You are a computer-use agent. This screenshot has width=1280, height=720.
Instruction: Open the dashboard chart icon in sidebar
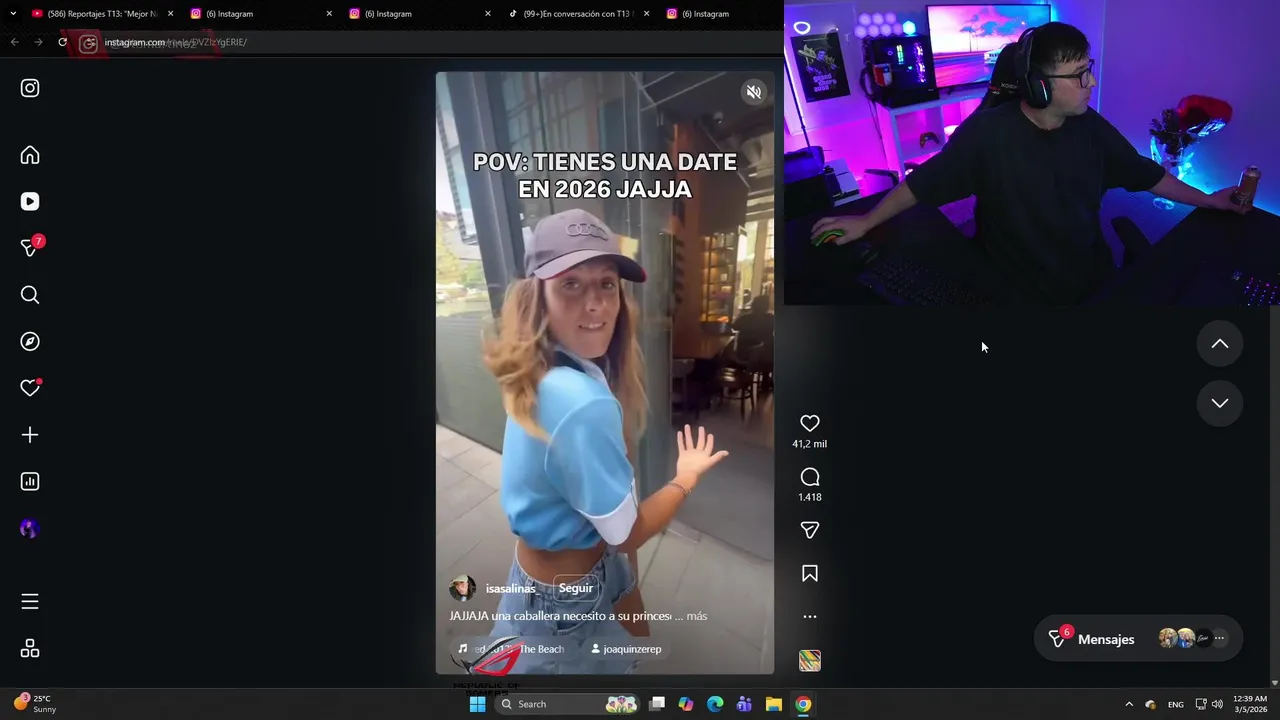click(30, 482)
